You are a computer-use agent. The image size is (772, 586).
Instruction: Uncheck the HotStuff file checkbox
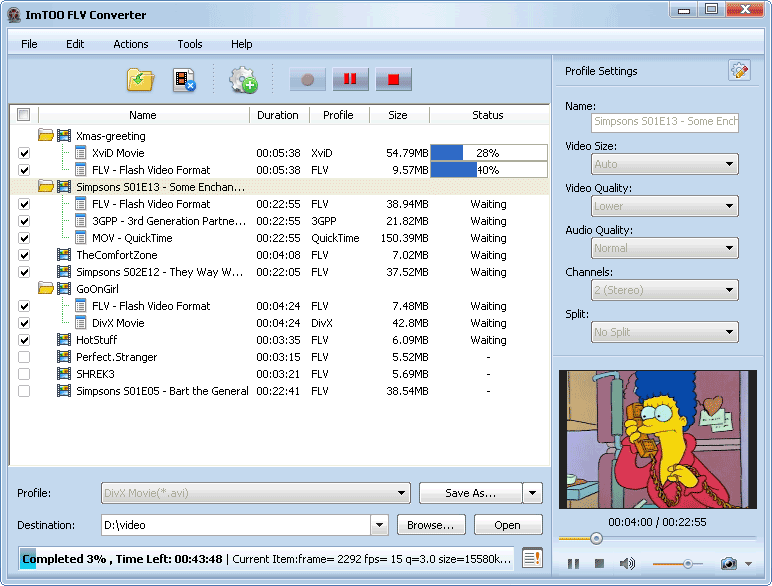coord(24,340)
